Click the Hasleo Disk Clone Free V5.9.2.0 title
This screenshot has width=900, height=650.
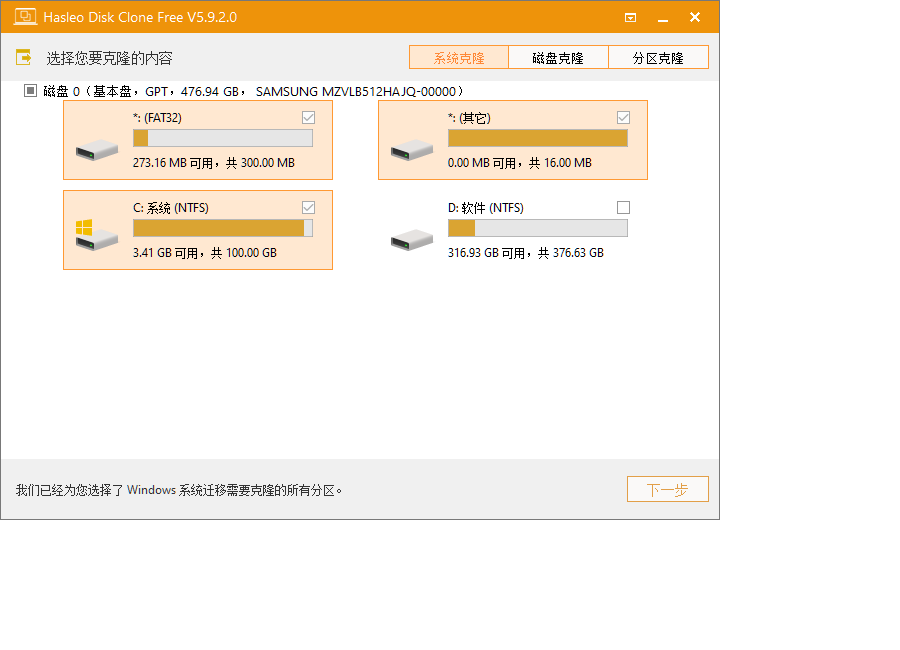(140, 17)
